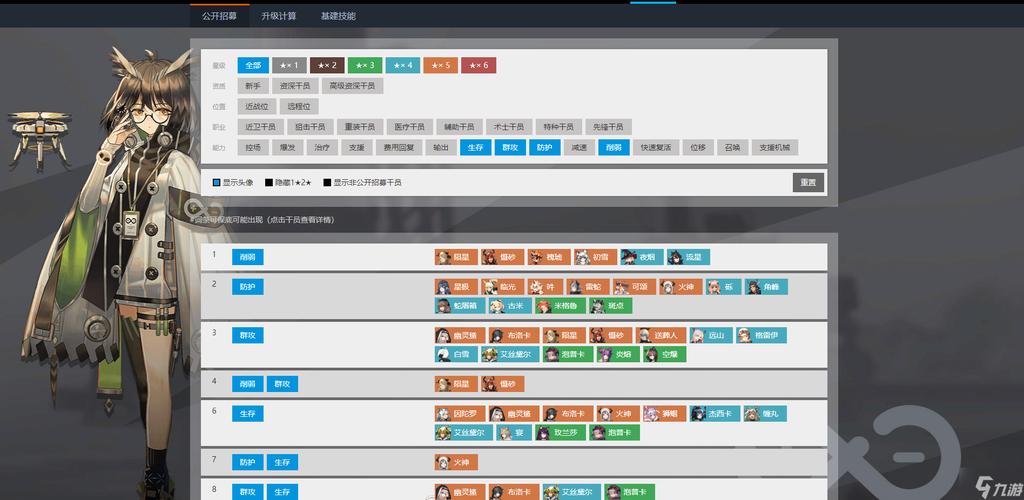
Task: Open operator 炎熔 details
Action: [x=618, y=354]
